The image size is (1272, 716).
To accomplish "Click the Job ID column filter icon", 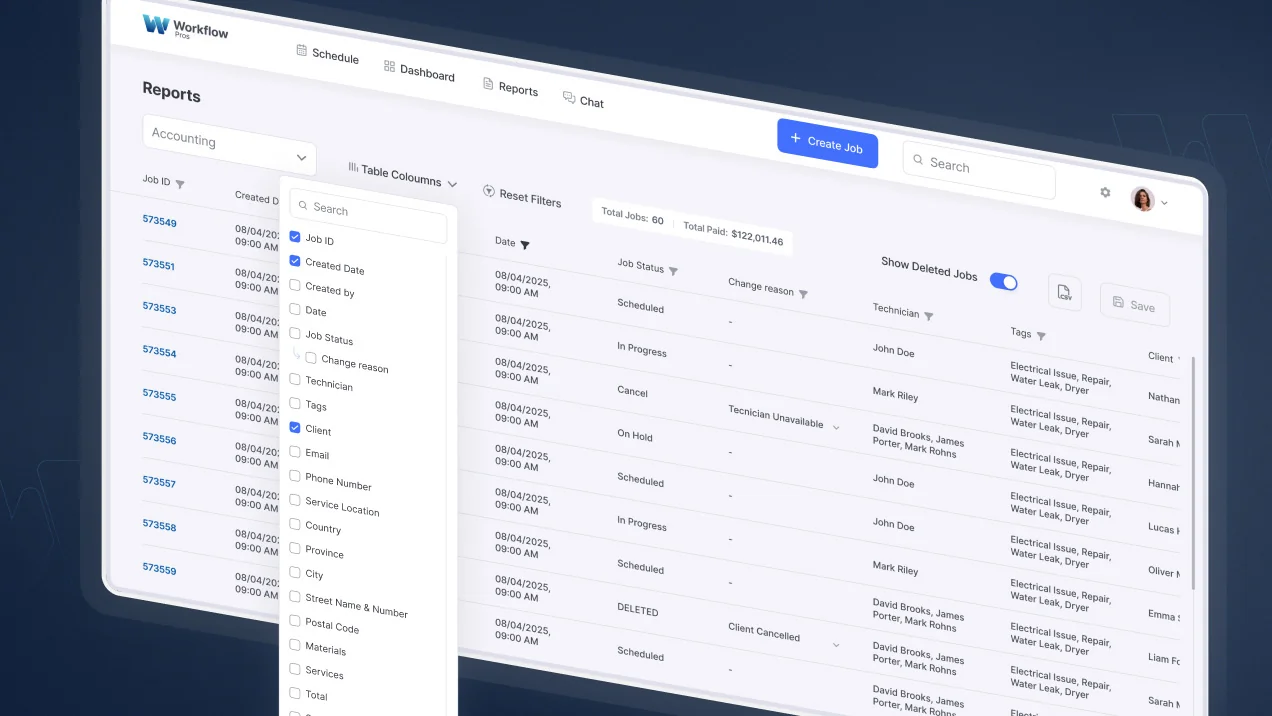I will pyautogui.click(x=180, y=184).
